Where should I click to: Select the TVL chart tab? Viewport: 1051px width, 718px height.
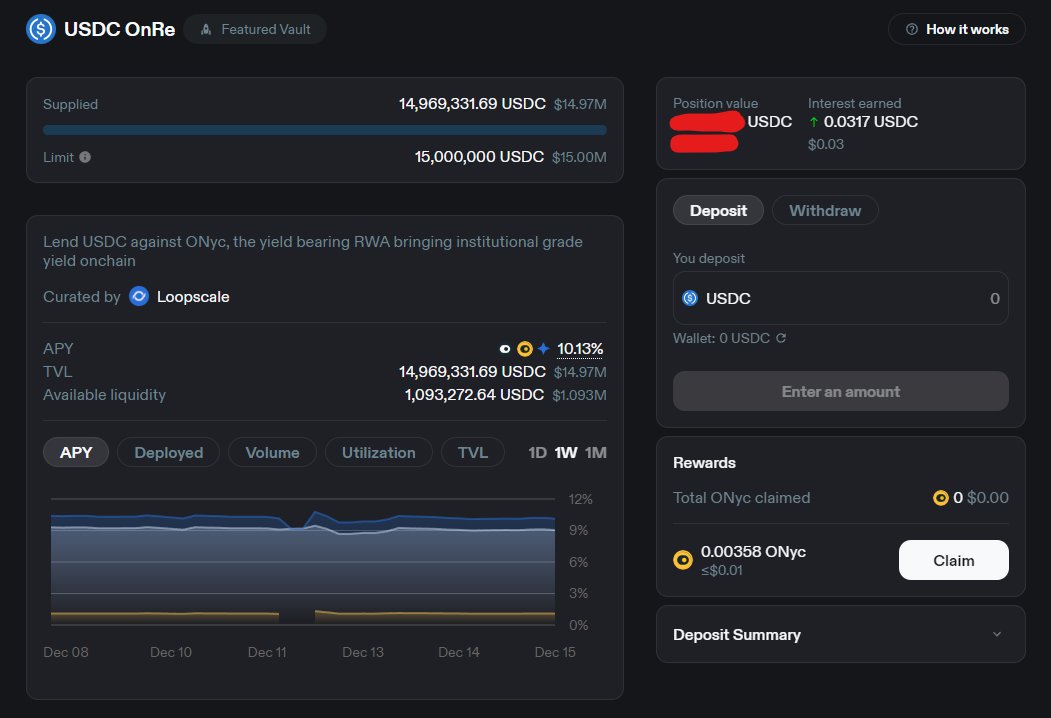(473, 453)
